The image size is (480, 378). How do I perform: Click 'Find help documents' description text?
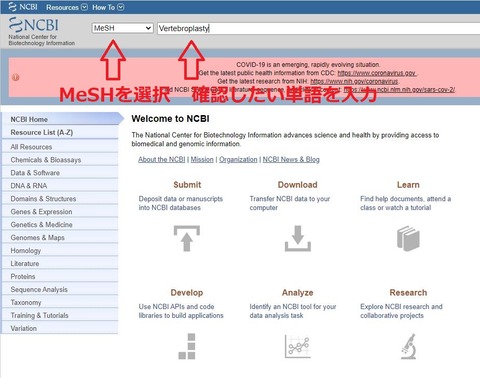click(x=406, y=203)
